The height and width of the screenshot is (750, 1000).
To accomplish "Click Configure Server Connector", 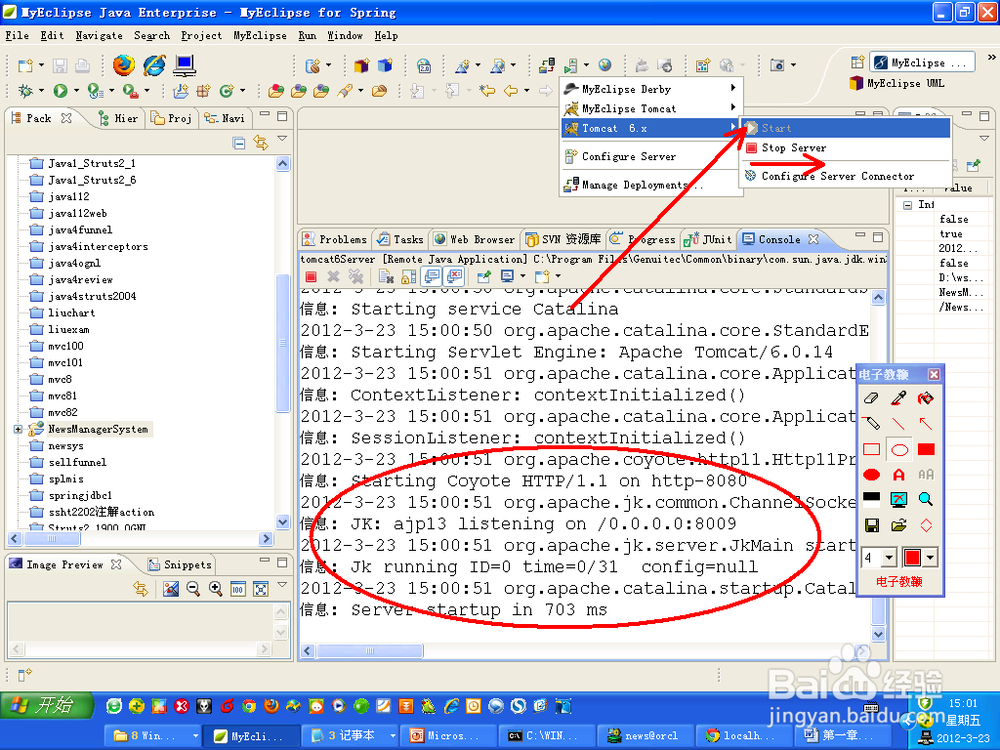I will pyautogui.click(x=845, y=176).
